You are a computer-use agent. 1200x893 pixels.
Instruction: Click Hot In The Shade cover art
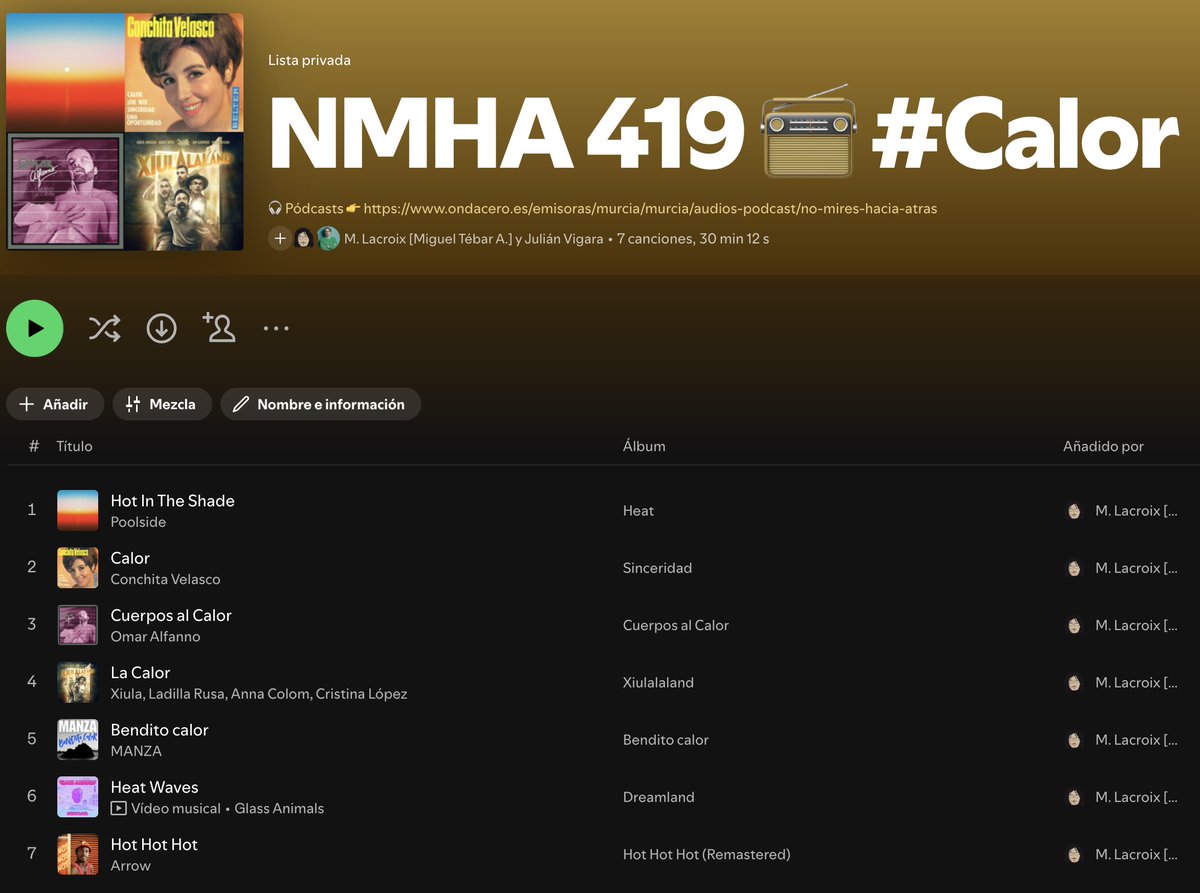(x=78, y=510)
